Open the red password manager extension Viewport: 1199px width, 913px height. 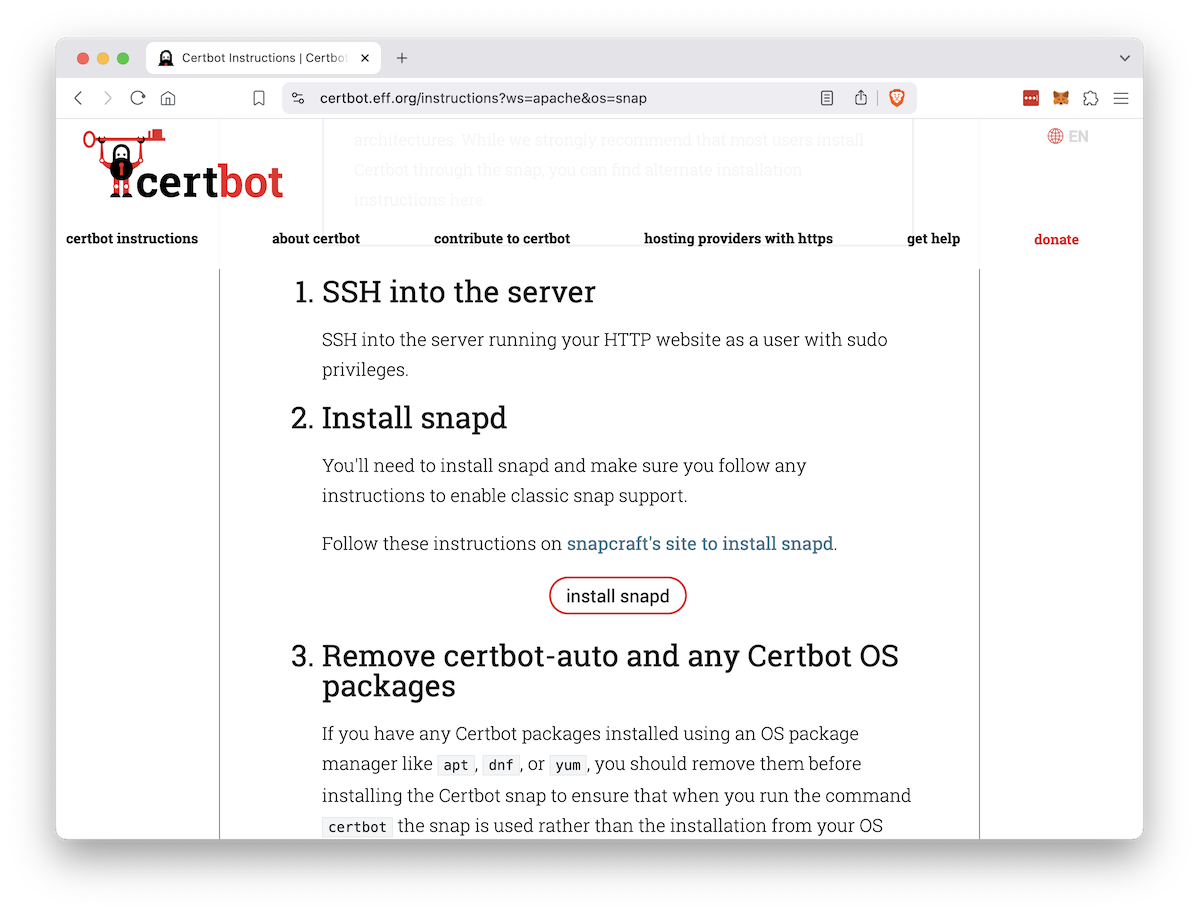point(1031,98)
